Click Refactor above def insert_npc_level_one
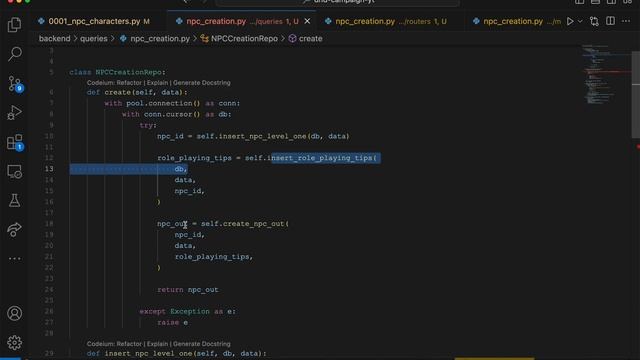This screenshot has height=360, width=640. [x=129, y=344]
